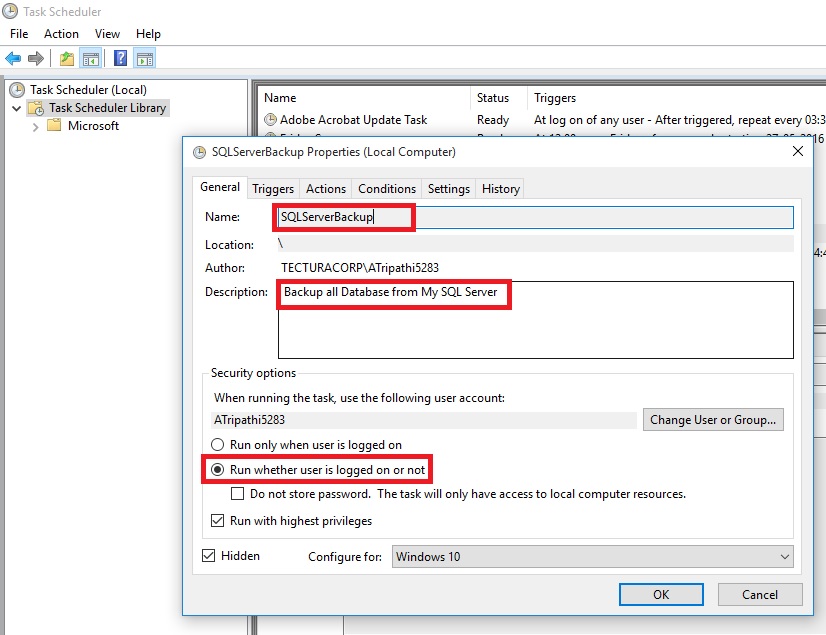This screenshot has height=635, width=826.
Task: Expand the Microsoft folder in tree
Action: point(37,126)
